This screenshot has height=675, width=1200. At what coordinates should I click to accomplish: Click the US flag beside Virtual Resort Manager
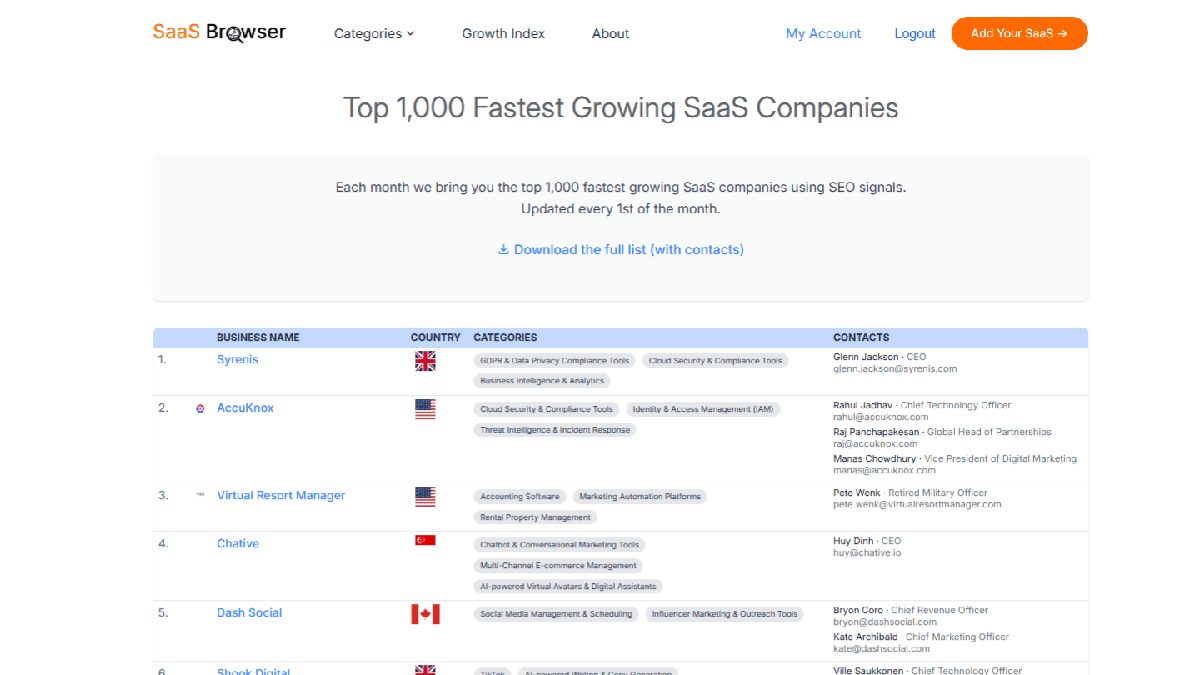(425, 496)
